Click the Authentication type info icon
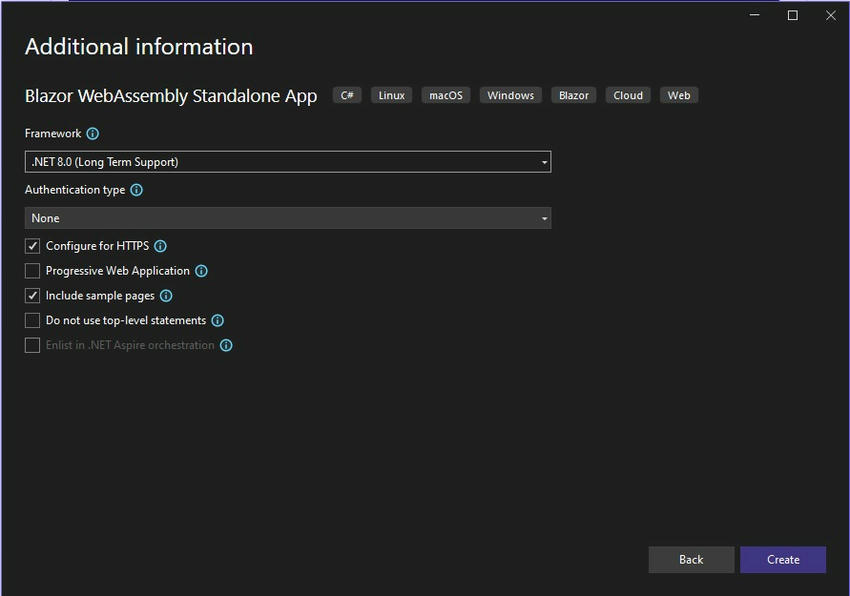This screenshot has width=850, height=596. pyautogui.click(x=137, y=190)
